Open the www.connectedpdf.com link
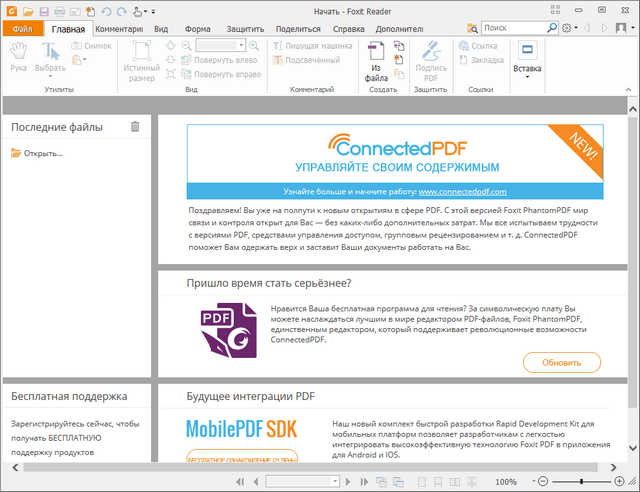Viewport: 640px width, 492px height. 462,191
